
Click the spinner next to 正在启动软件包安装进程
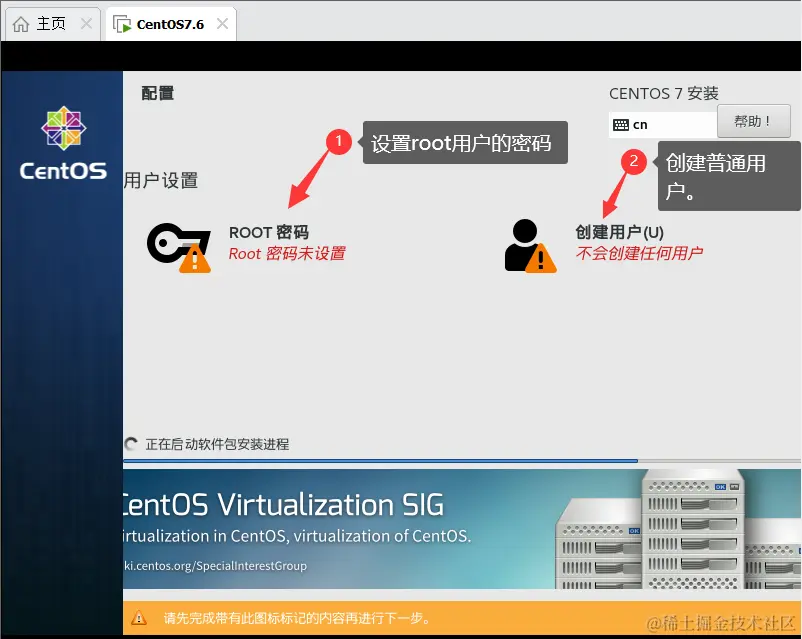[131, 444]
